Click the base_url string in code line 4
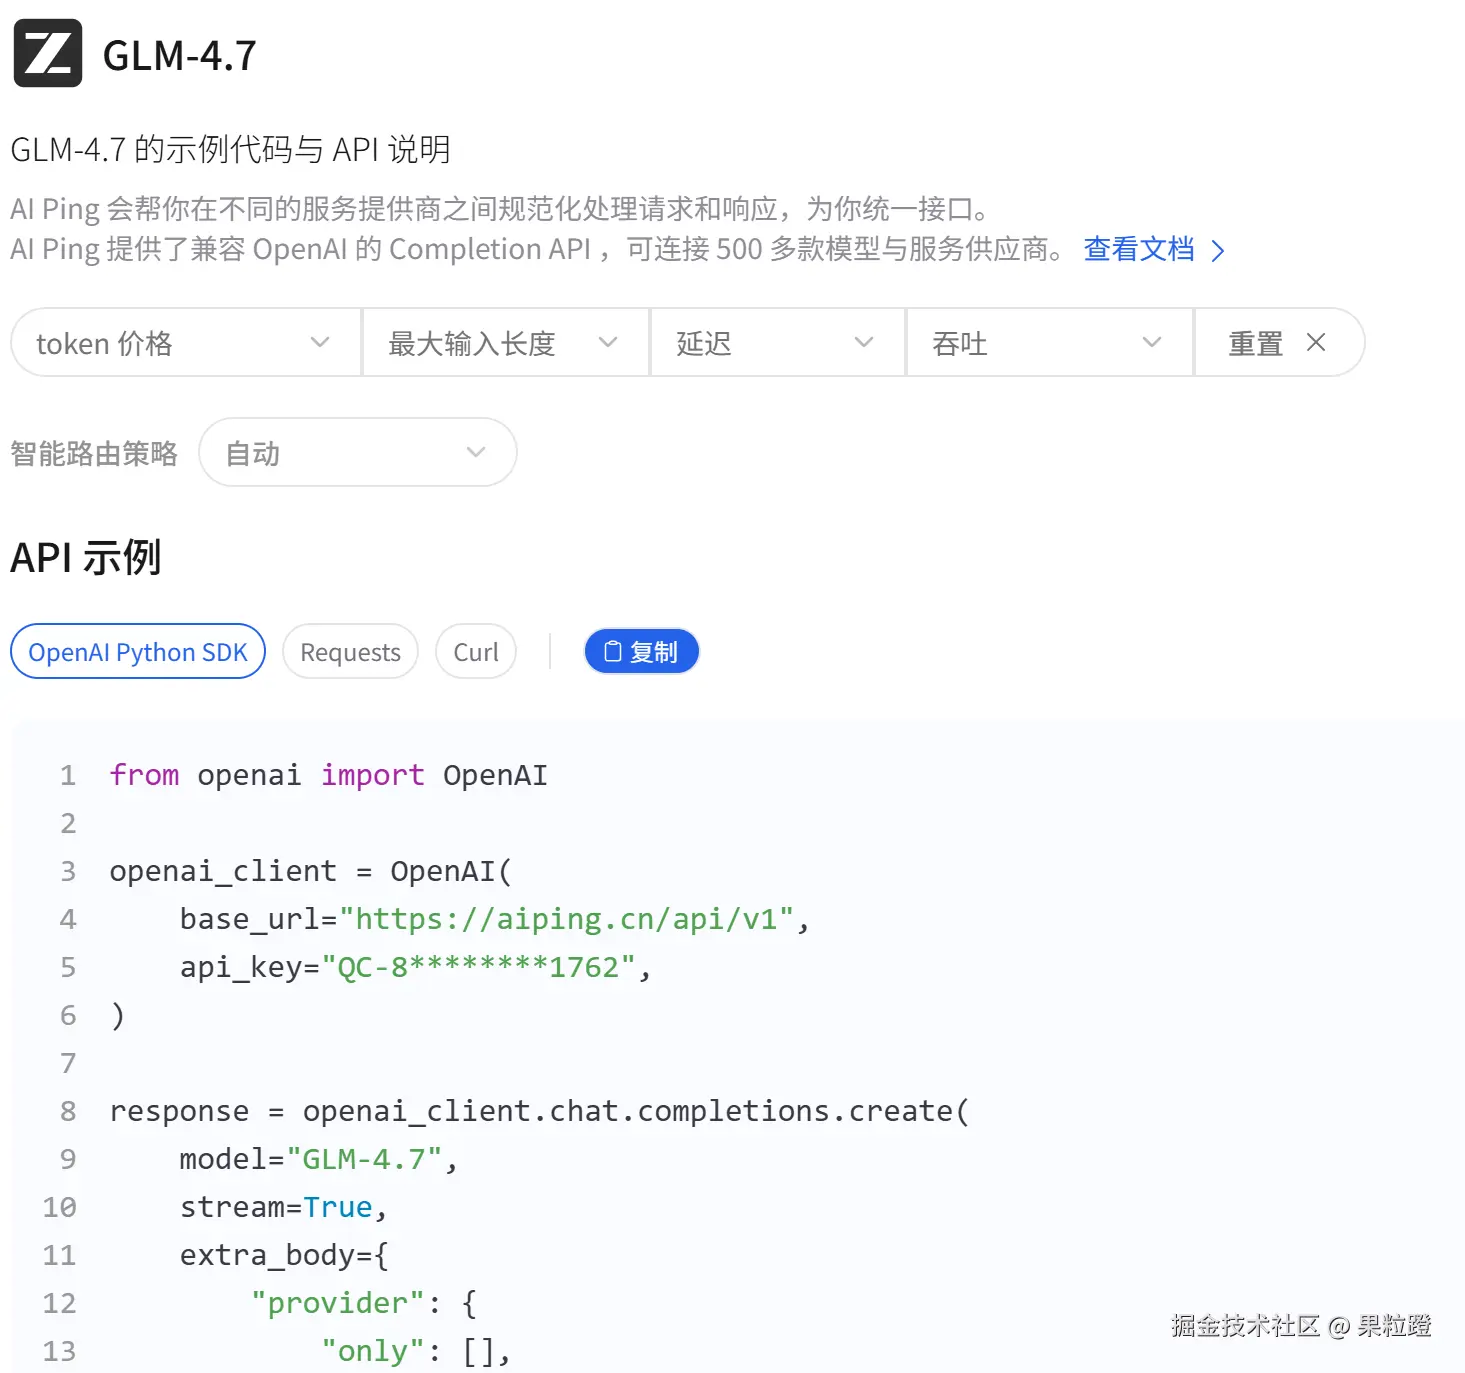 pyautogui.click(x=567, y=919)
